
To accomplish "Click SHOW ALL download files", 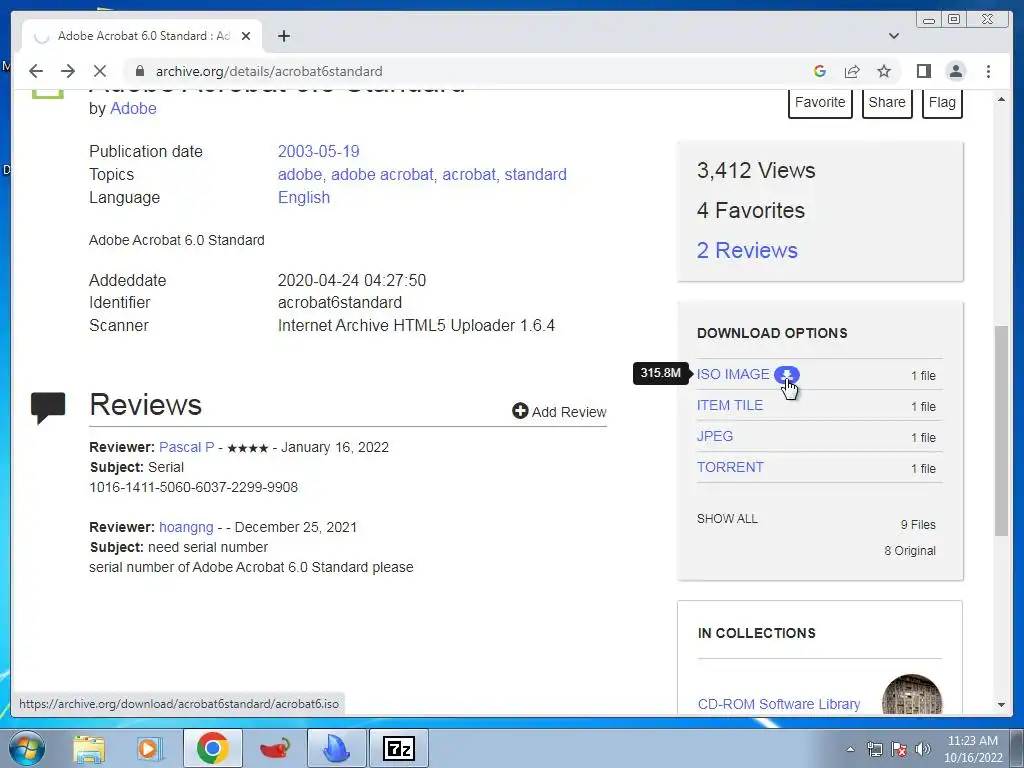I will click(x=727, y=519).
